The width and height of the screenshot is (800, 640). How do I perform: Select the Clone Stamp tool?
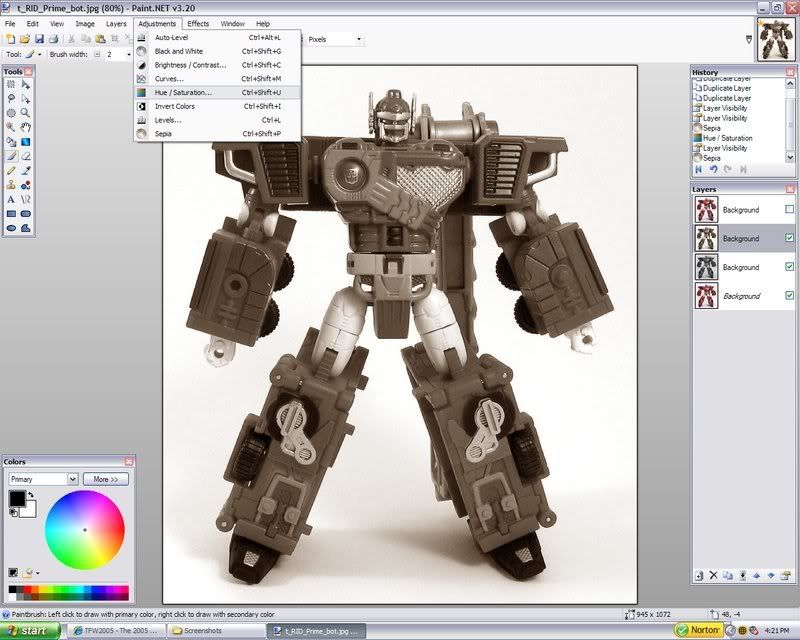(11, 185)
